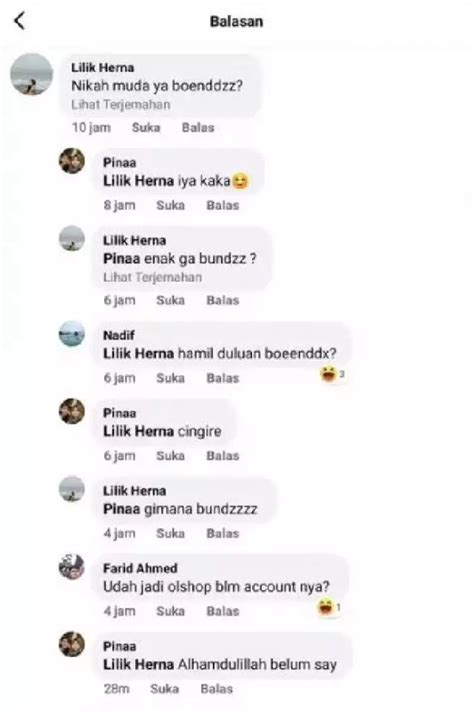The image size is (474, 714).
Task: Tap Lilik Herna mention in Nadif's comment
Action: (138, 353)
